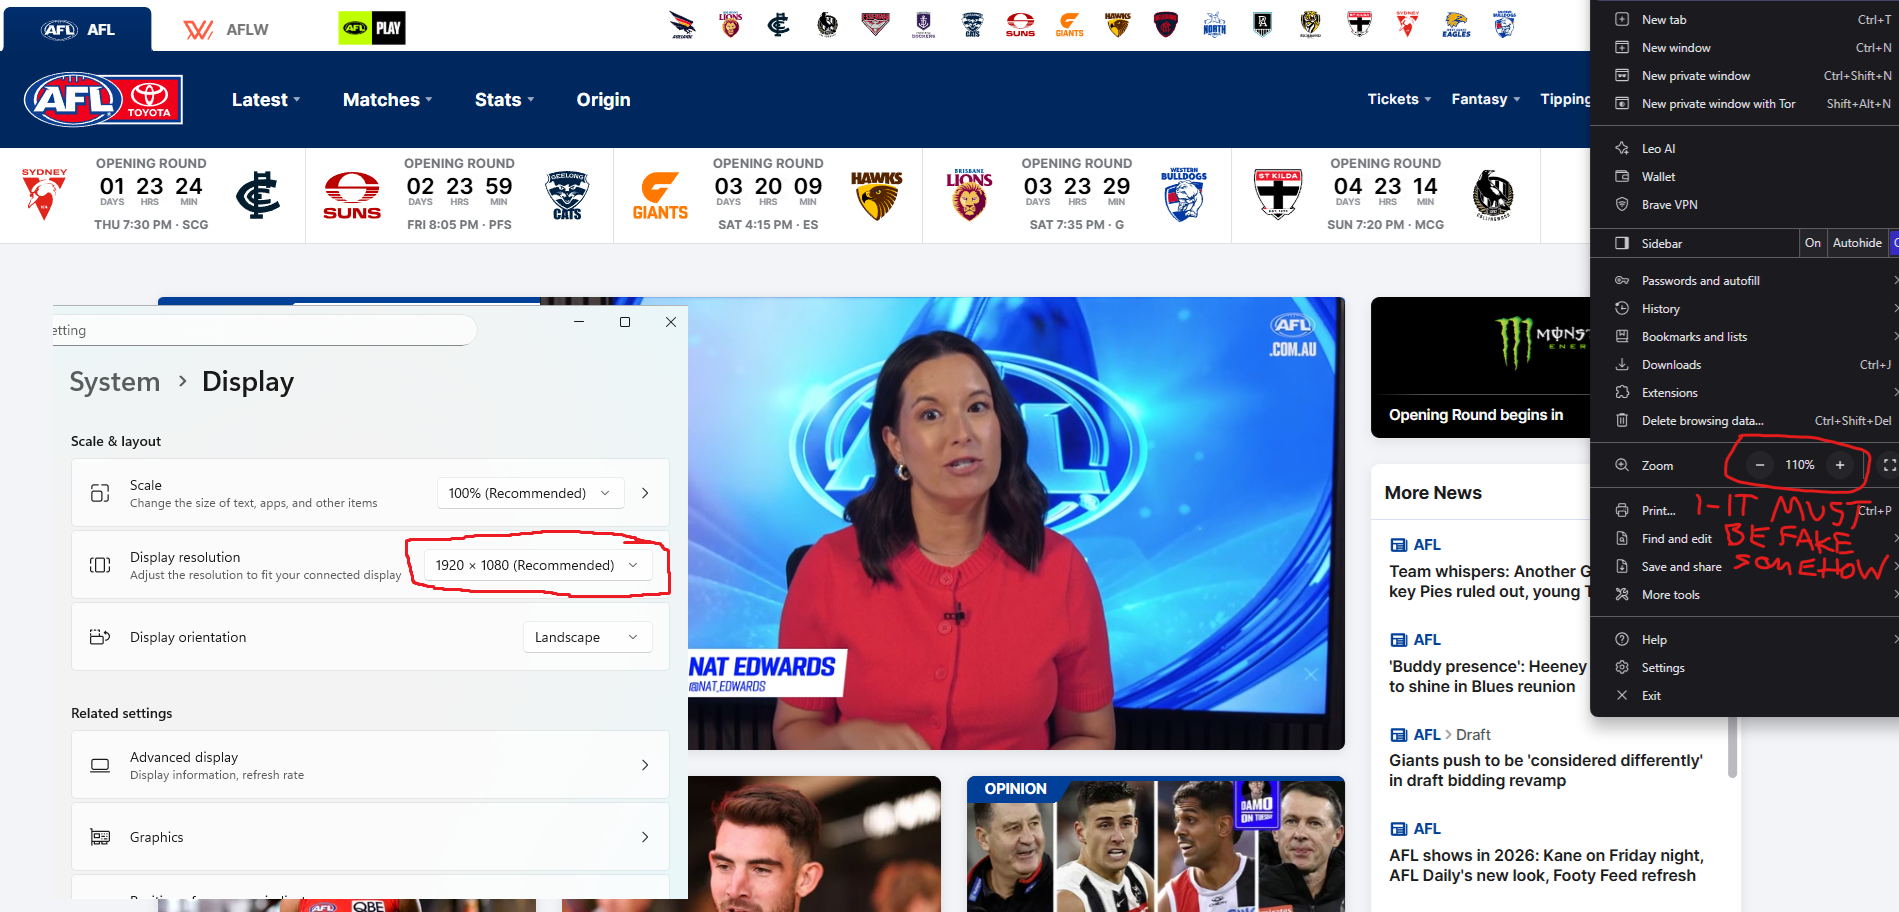Click the Melbourne Demons logo in the top club strip

(1166, 25)
